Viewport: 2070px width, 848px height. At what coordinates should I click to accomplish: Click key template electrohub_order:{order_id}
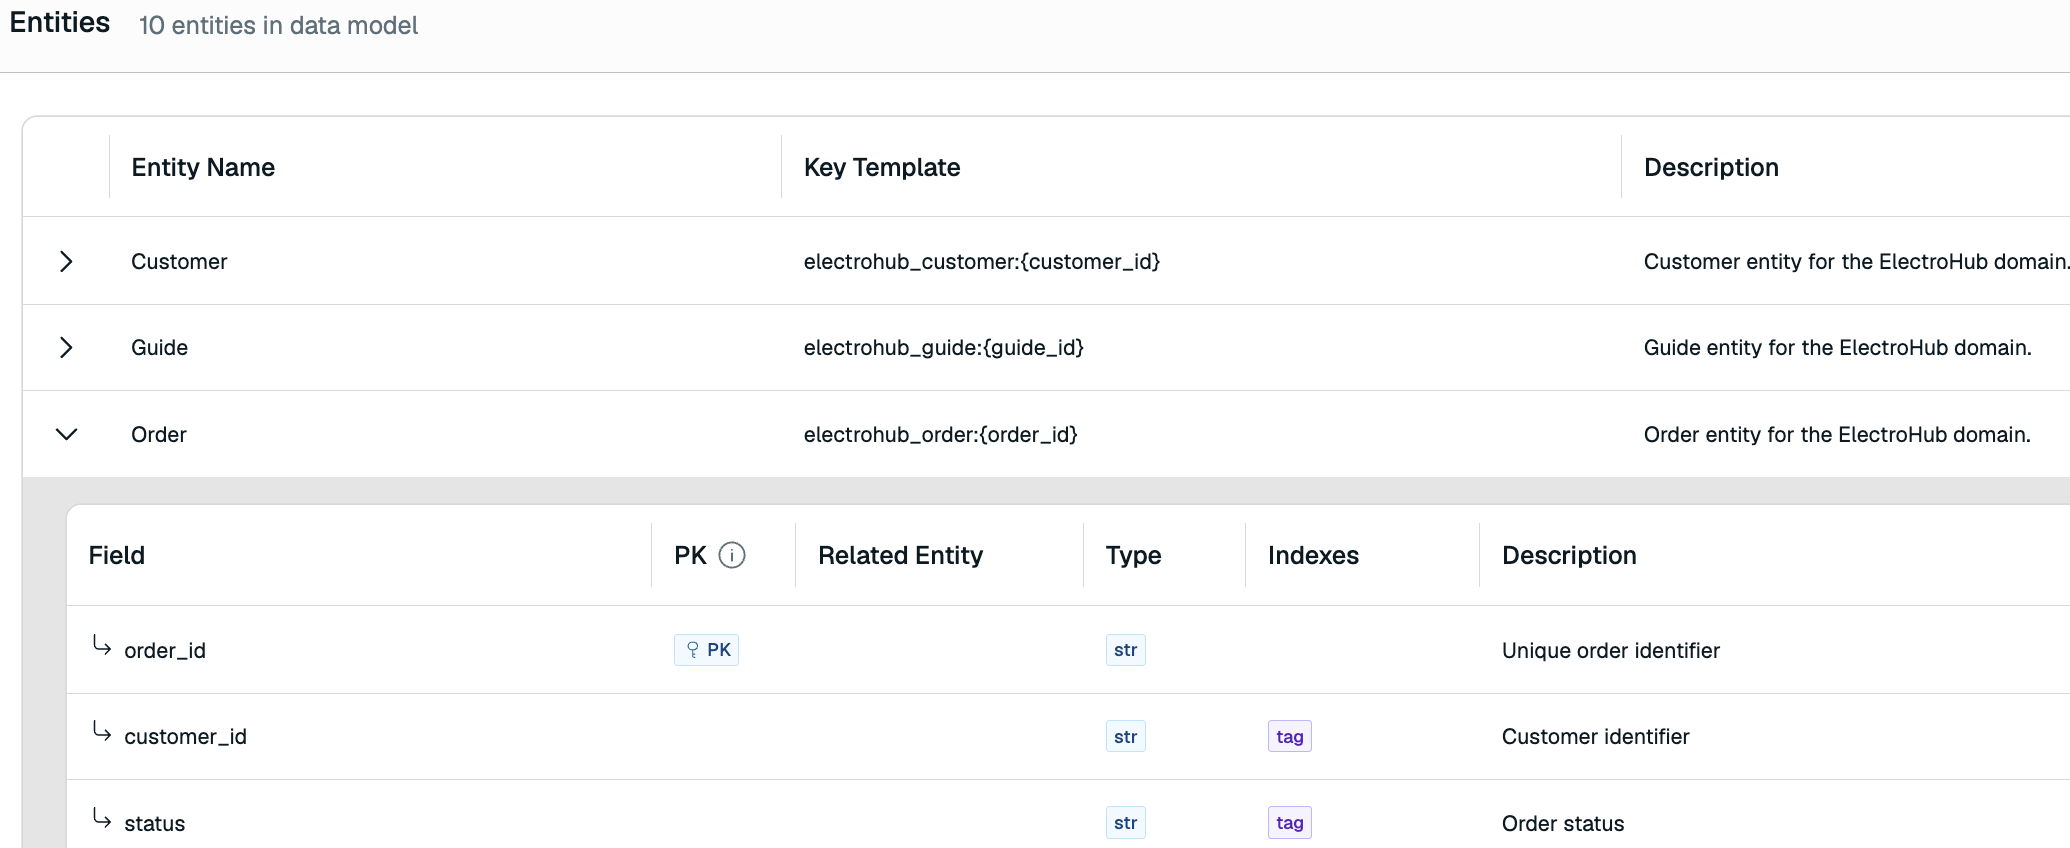click(941, 434)
